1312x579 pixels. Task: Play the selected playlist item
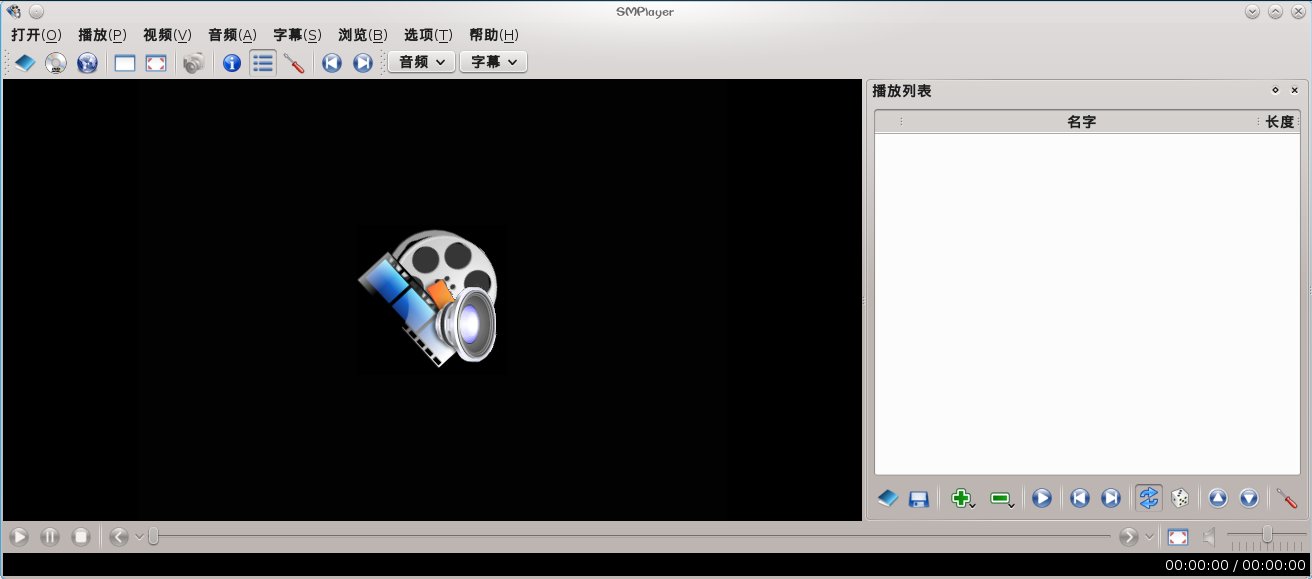(1042, 498)
